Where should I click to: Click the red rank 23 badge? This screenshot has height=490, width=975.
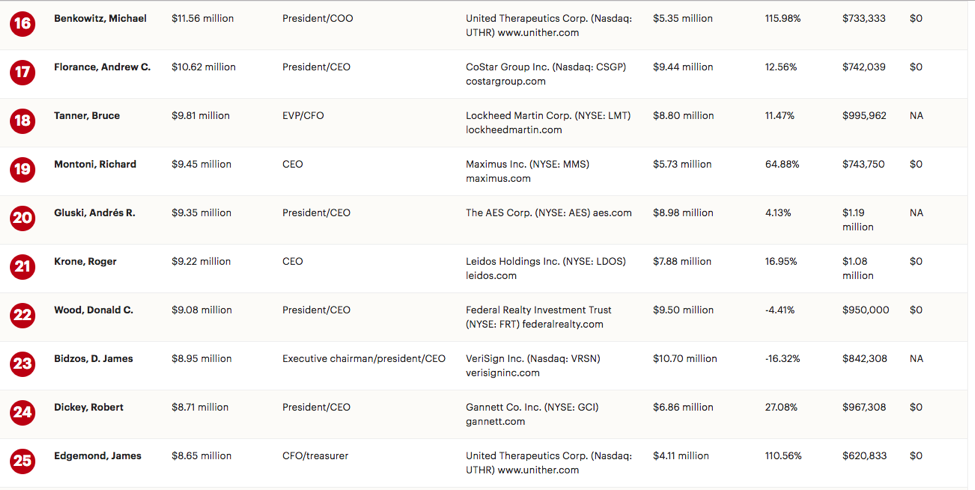coord(22,364)
